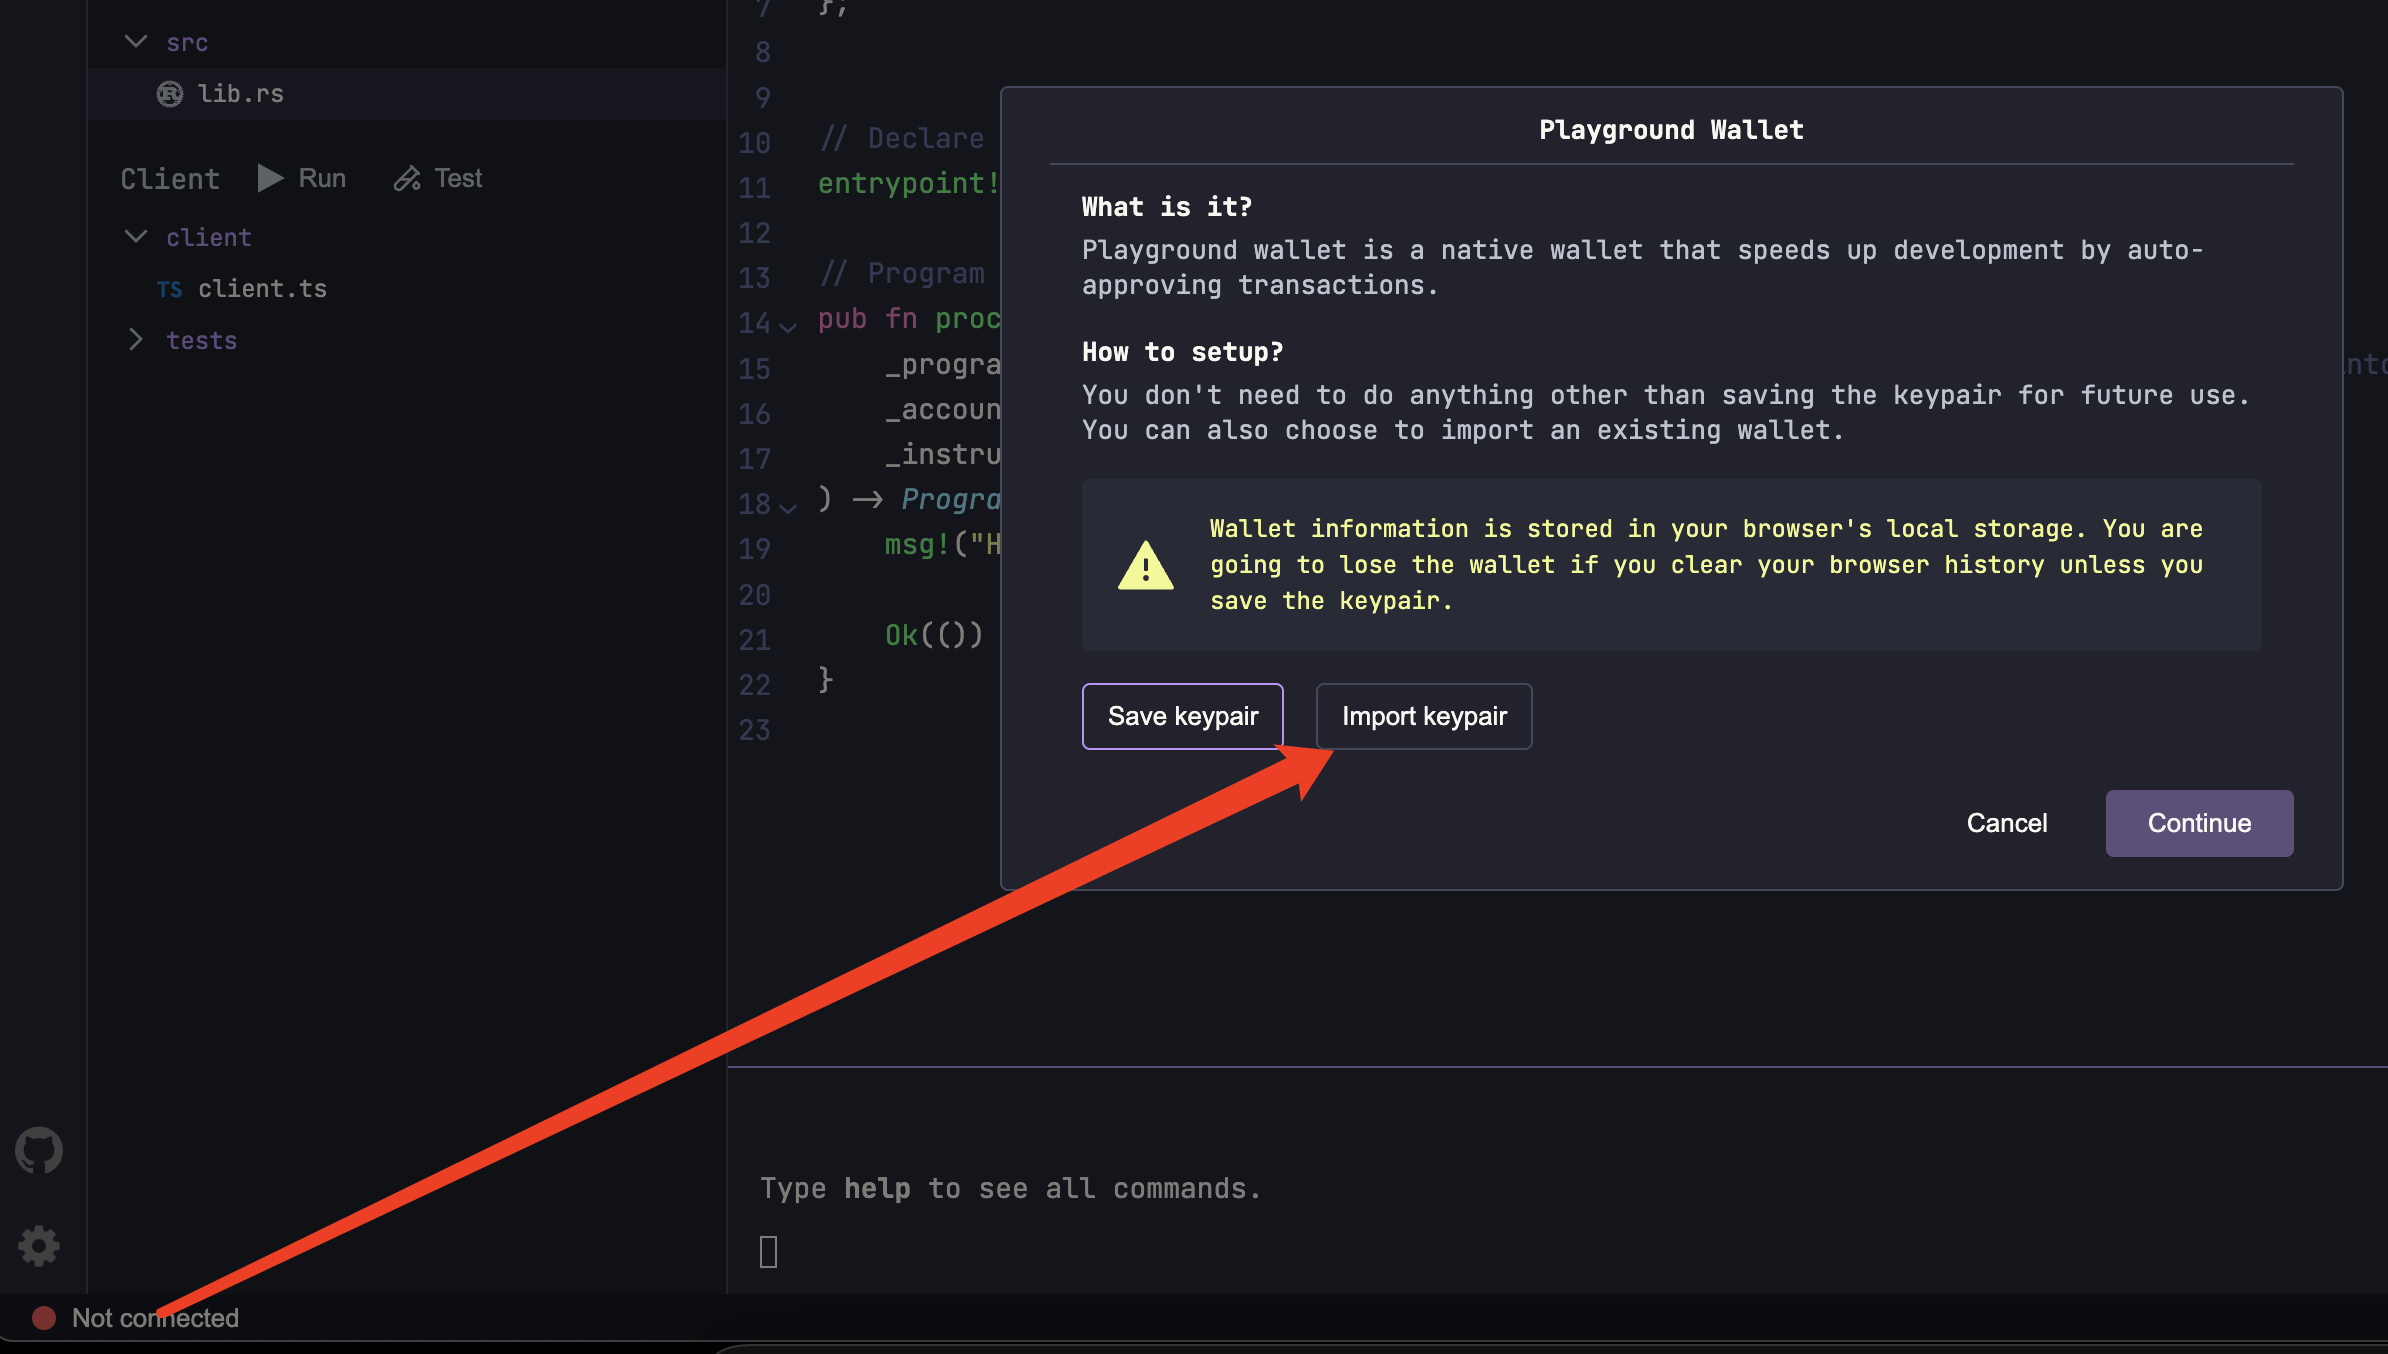Screen dimensions: 2388x1354
Task: Open lib.rs in the file explorer
Action: point(243,93)
